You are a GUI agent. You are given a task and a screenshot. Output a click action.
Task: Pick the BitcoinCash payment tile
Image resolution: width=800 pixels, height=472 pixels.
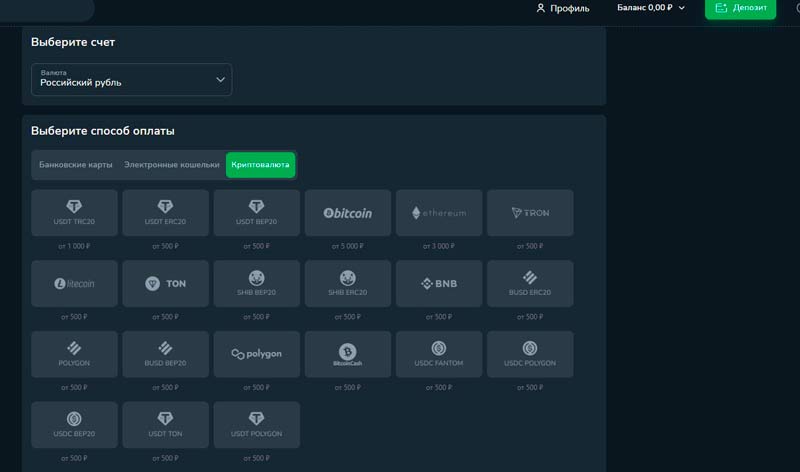pyautogui.click(x=348, y=354)
